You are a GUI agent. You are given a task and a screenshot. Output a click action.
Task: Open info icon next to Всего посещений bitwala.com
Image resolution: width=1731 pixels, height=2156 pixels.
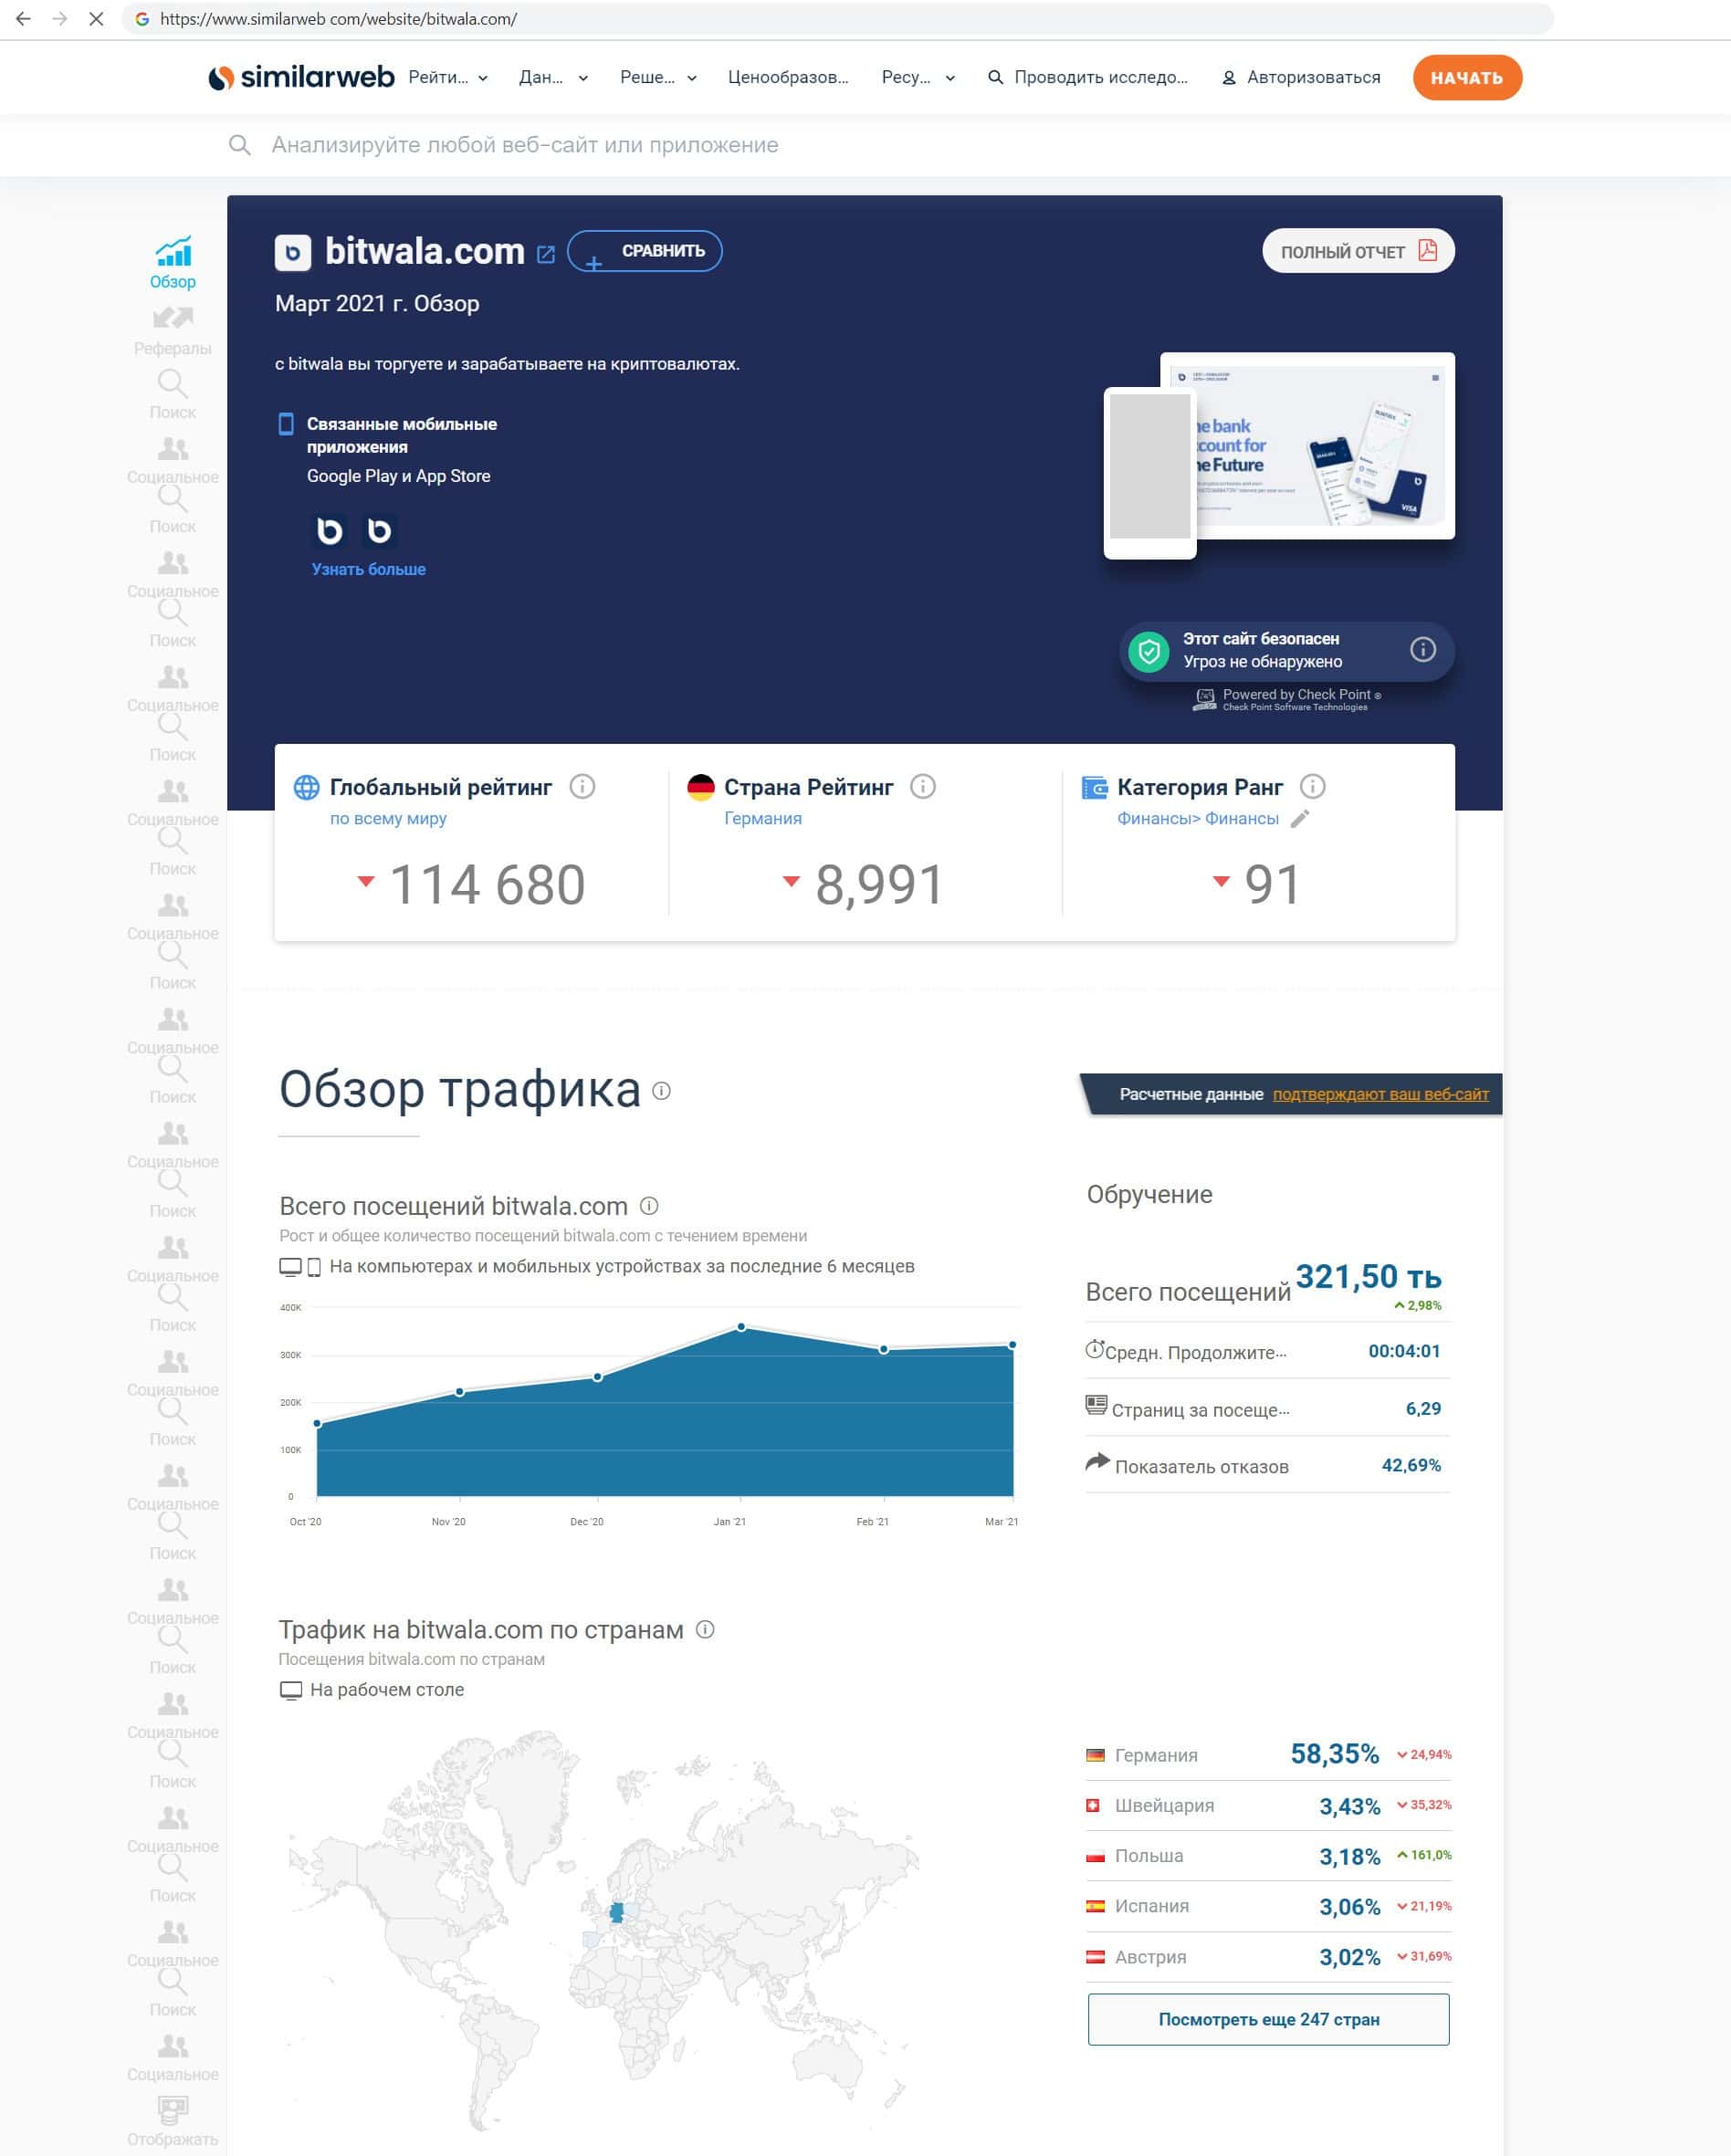tap(649, 1206)
